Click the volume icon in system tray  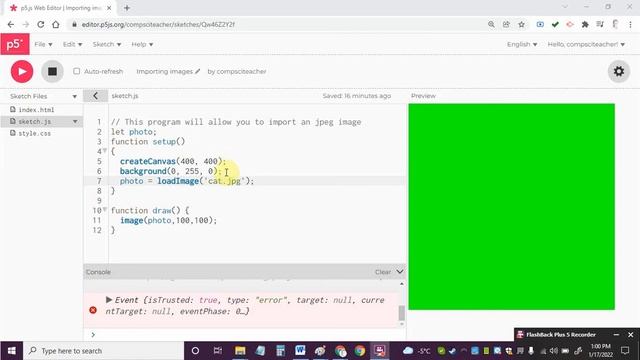pyautogui.click(x=553, y=351)
